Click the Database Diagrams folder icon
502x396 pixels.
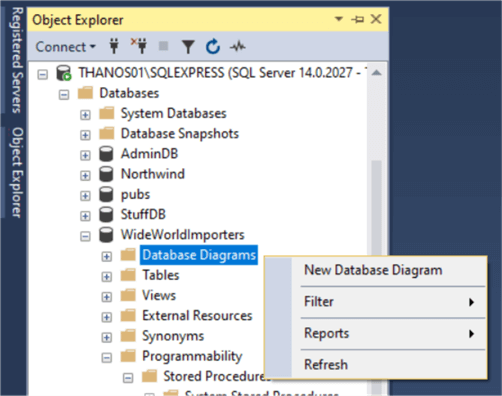[x=128, y=255]
